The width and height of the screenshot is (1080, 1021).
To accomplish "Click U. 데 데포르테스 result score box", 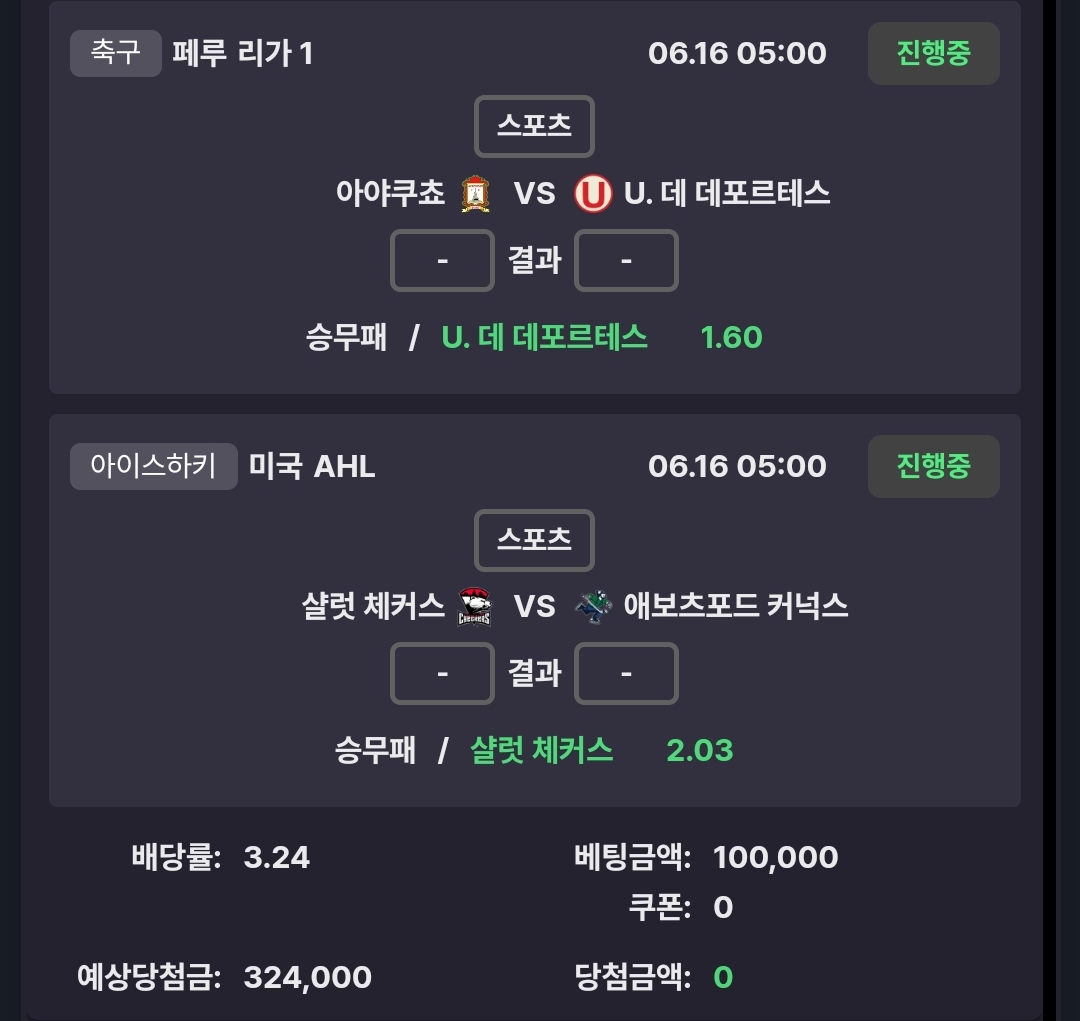I will click(x=626, y=260).
